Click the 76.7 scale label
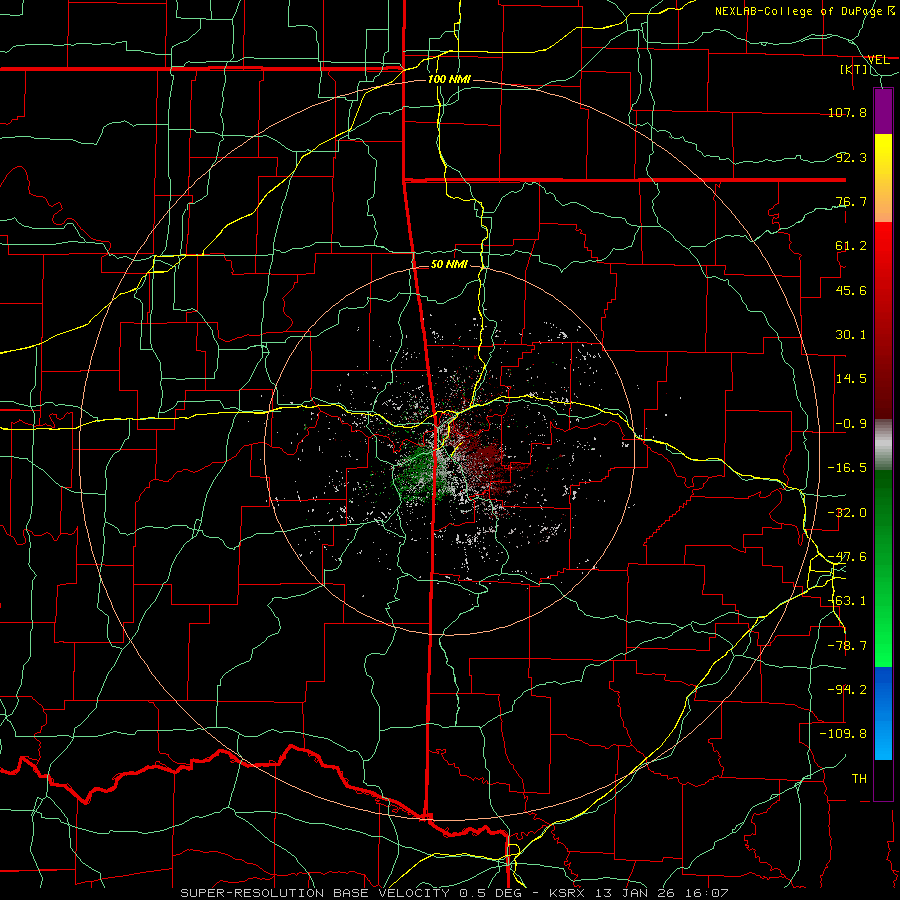The width and height of the screenshot is (900, 900). (851, 201)
